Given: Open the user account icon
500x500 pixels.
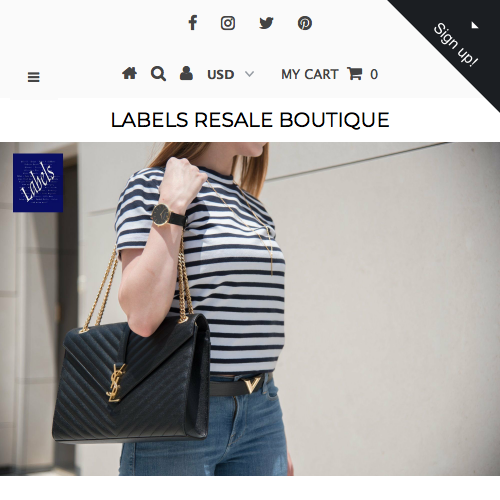Looking at the screenshot, I should point(186,73).
